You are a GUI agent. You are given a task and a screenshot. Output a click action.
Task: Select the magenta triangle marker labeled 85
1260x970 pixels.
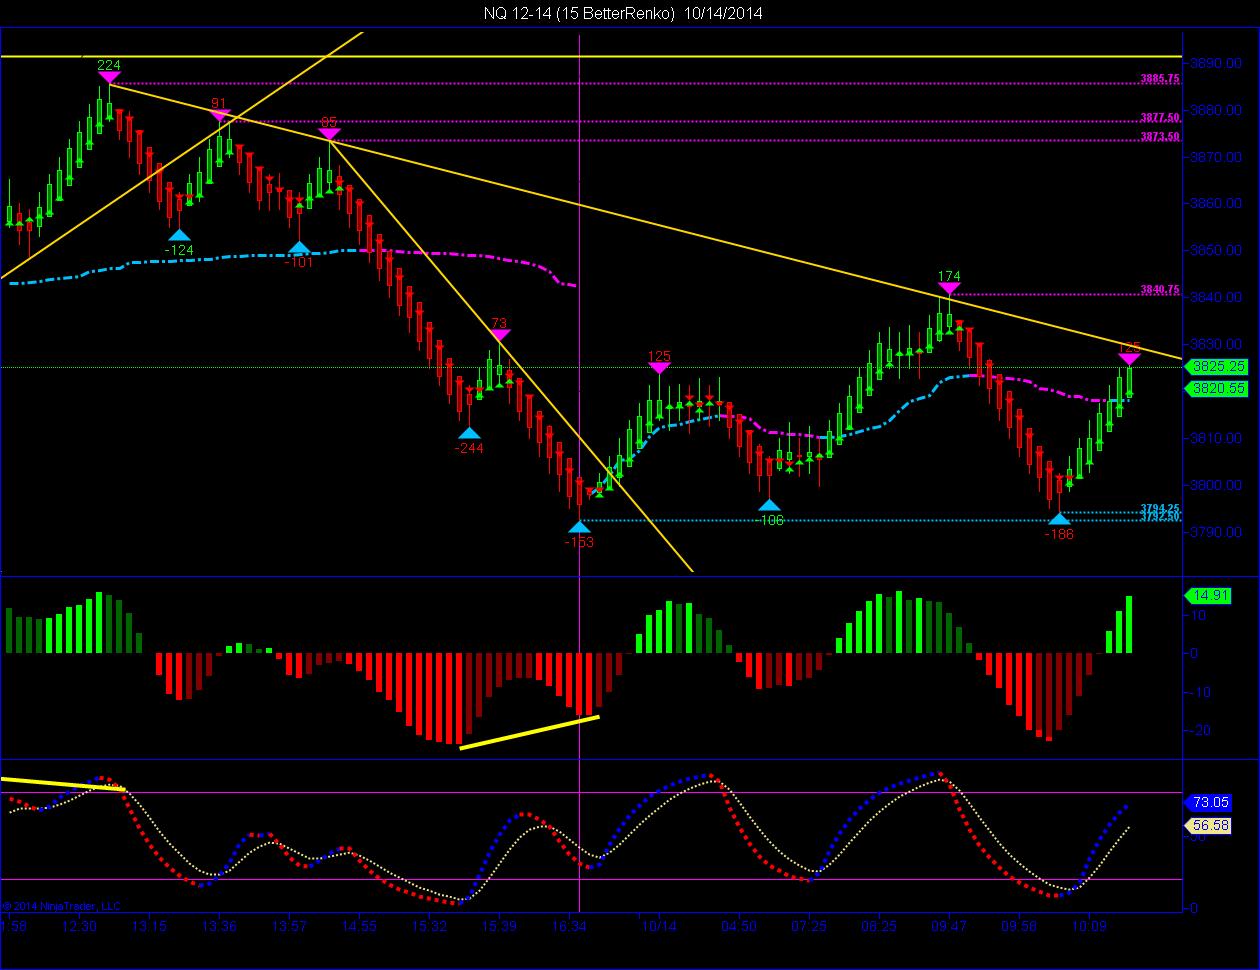click(x=329, y=134)
